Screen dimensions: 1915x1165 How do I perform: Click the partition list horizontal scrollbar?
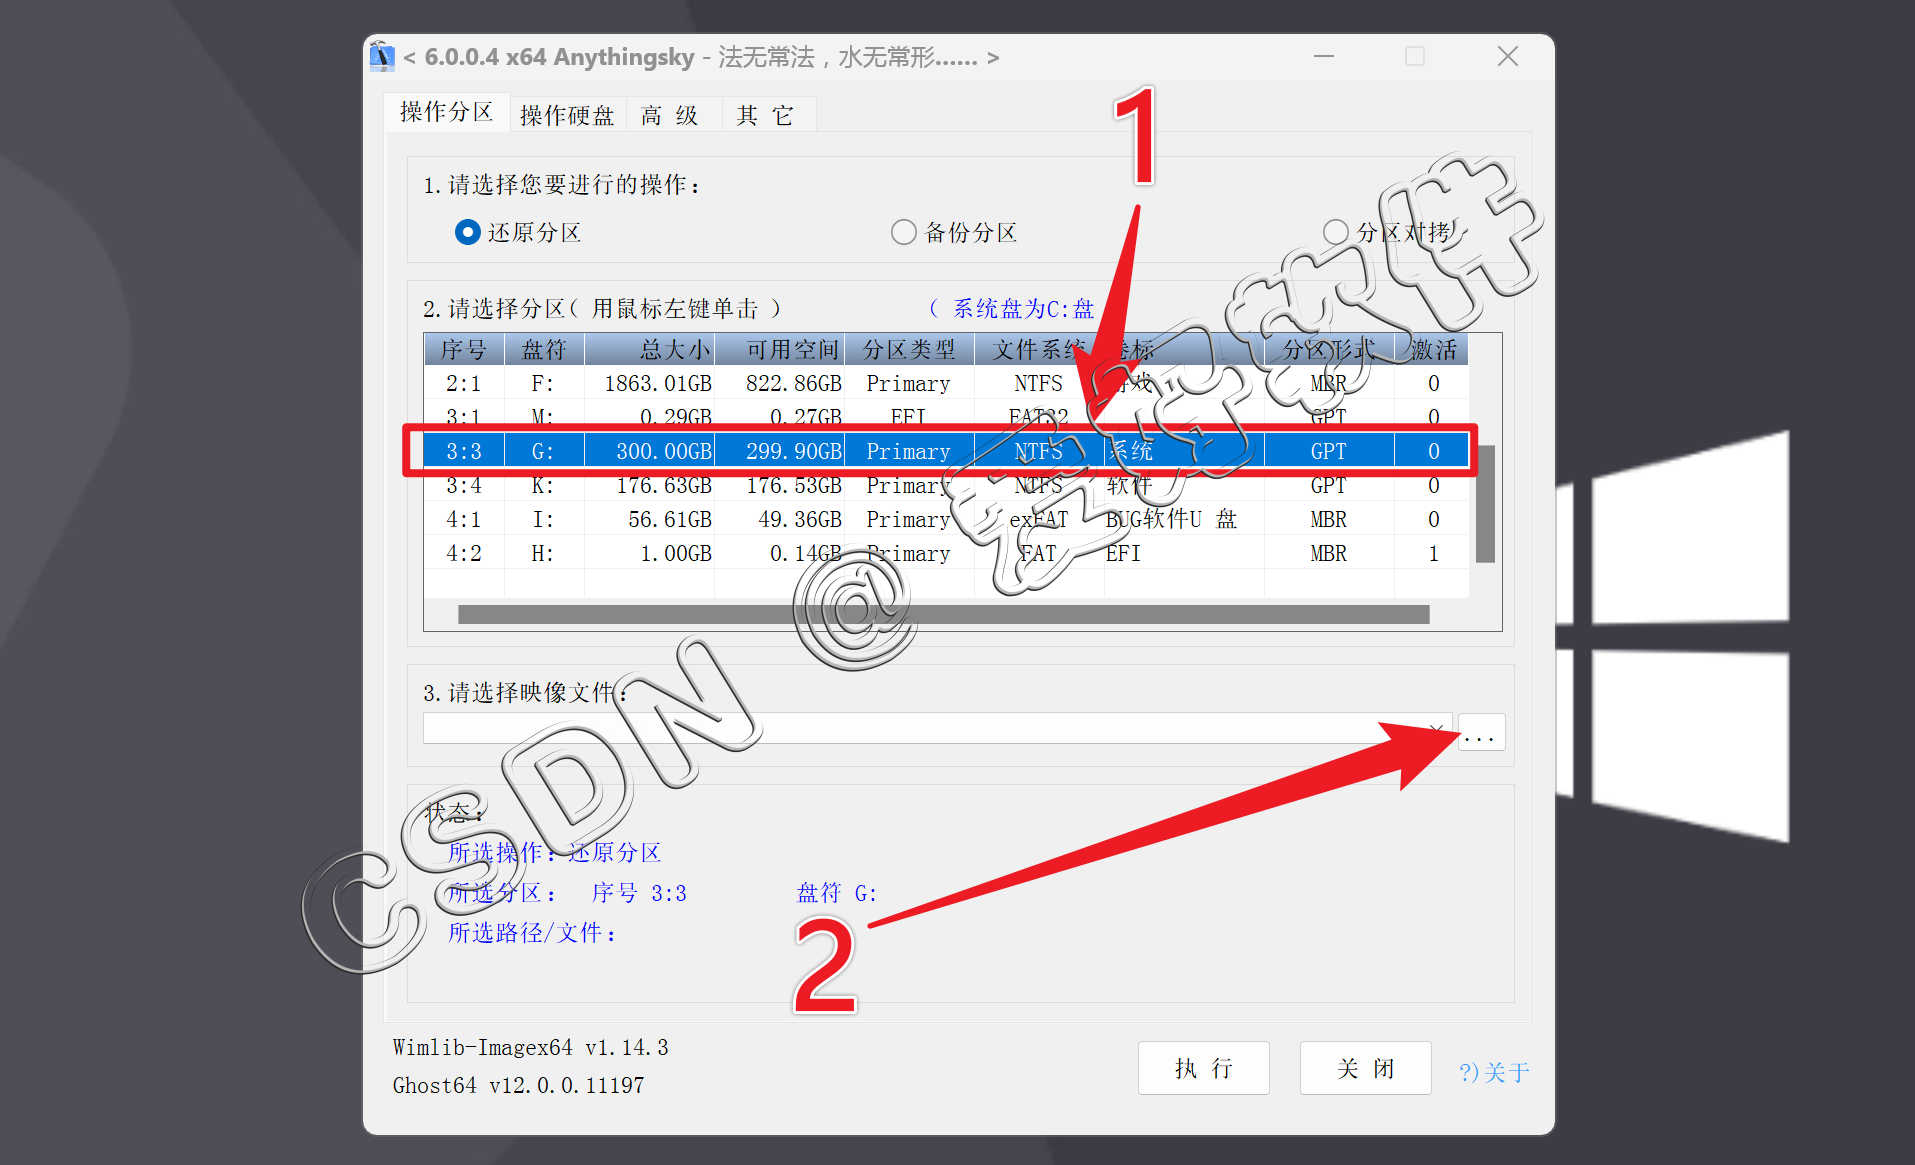point(943,614)
